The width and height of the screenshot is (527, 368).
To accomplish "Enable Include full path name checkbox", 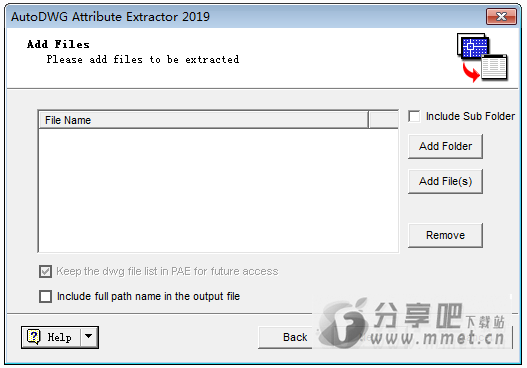I will pyautogui.click(x=45, y=296).
